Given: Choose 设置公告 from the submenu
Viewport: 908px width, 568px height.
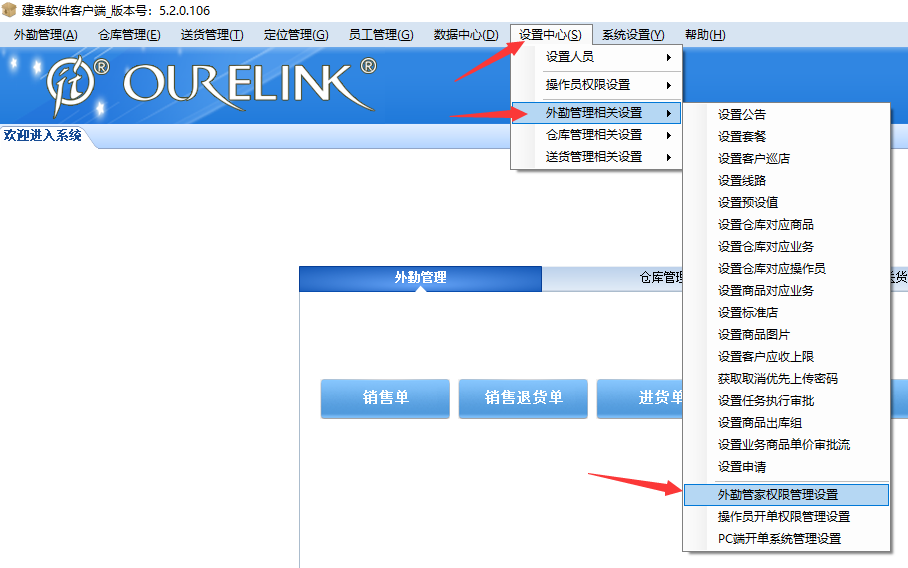Looking at the screenshot, I should [742, 115].
